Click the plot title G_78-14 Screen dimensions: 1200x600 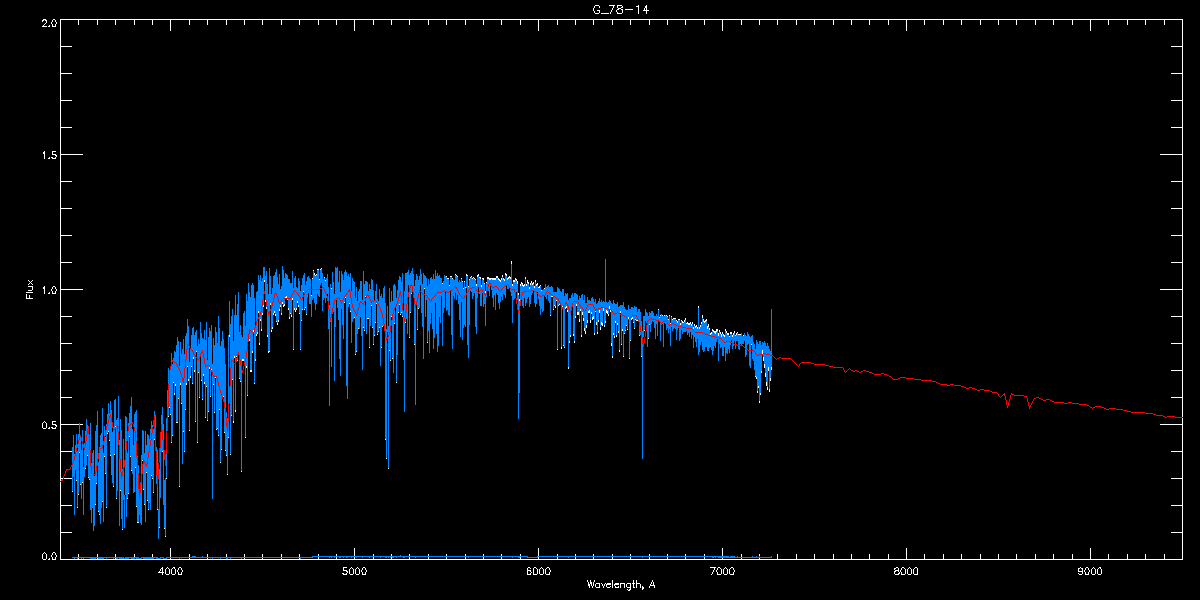pyautogui.click(x=620, y=9)
